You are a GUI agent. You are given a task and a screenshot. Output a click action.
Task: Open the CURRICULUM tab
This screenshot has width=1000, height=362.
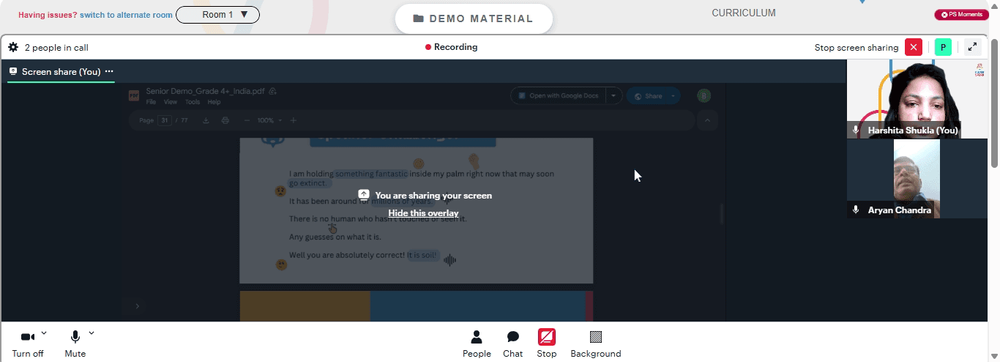point(744,13)
